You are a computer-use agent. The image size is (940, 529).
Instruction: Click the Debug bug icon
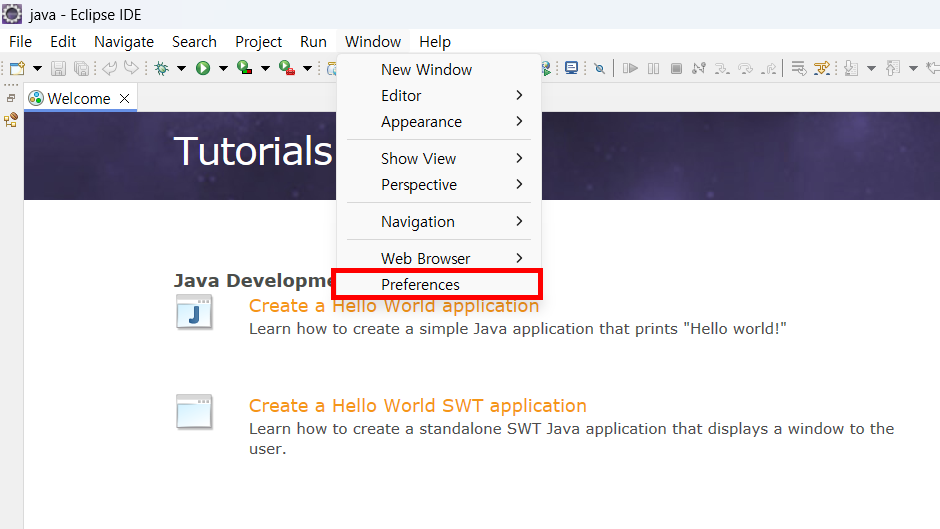[x=162, y=68]
